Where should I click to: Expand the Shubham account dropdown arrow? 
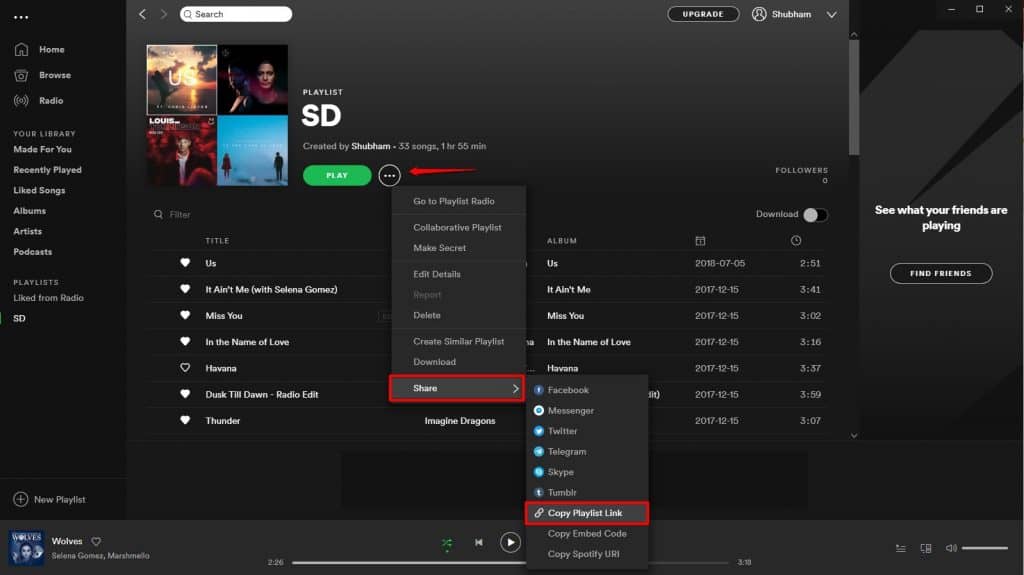831,14
